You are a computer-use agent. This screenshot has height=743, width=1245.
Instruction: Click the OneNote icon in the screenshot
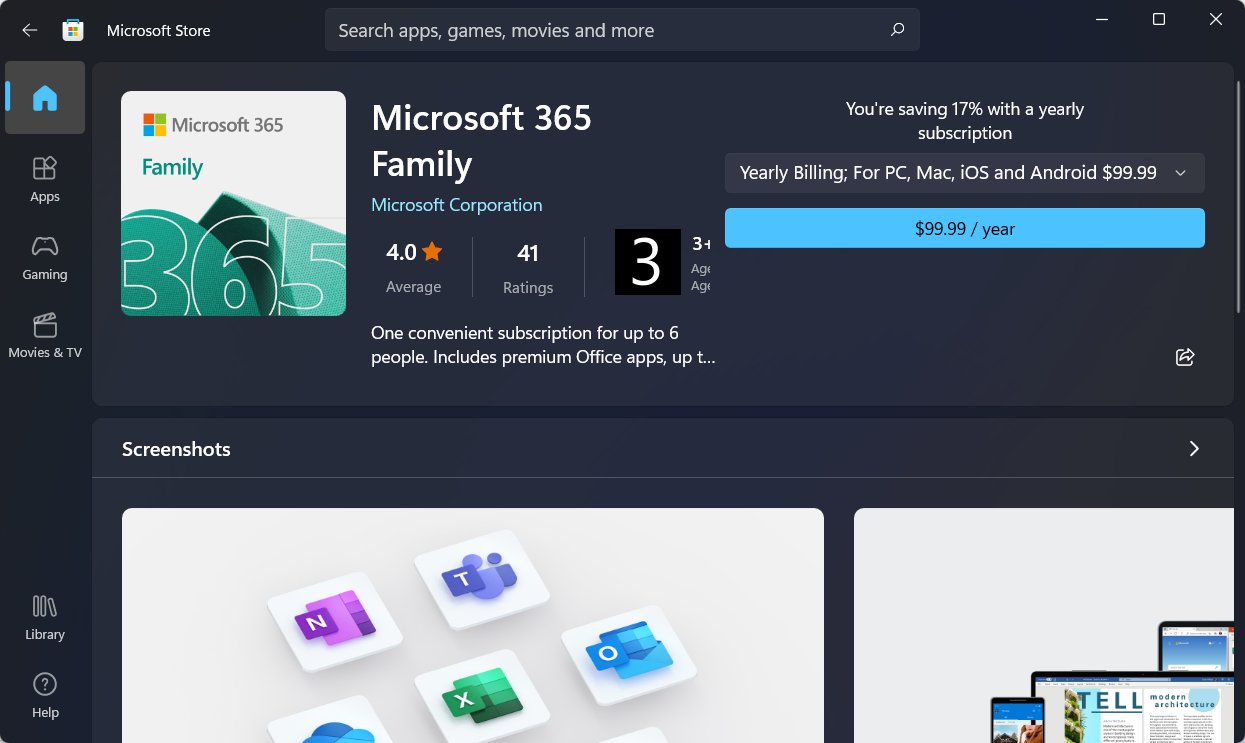click(x=335, y=620)
